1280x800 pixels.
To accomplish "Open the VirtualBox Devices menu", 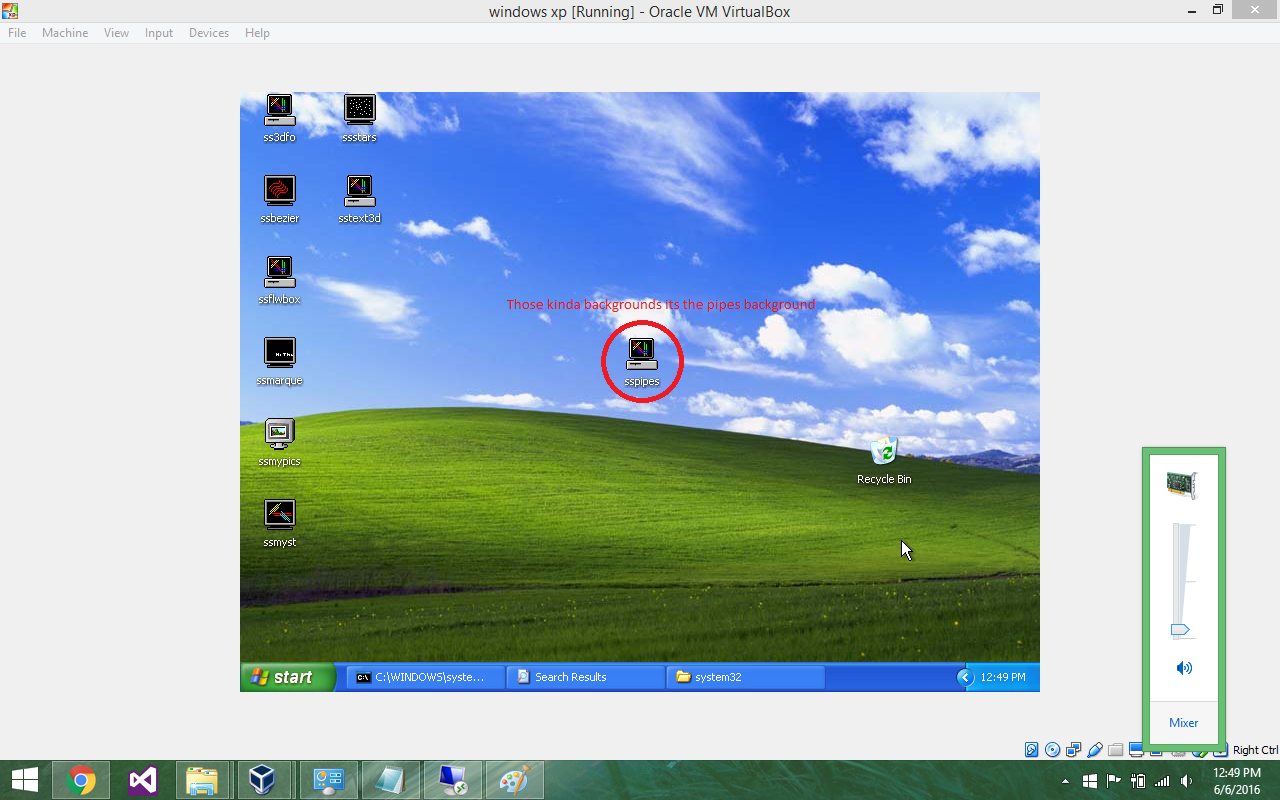I will [x=209, y=33].
